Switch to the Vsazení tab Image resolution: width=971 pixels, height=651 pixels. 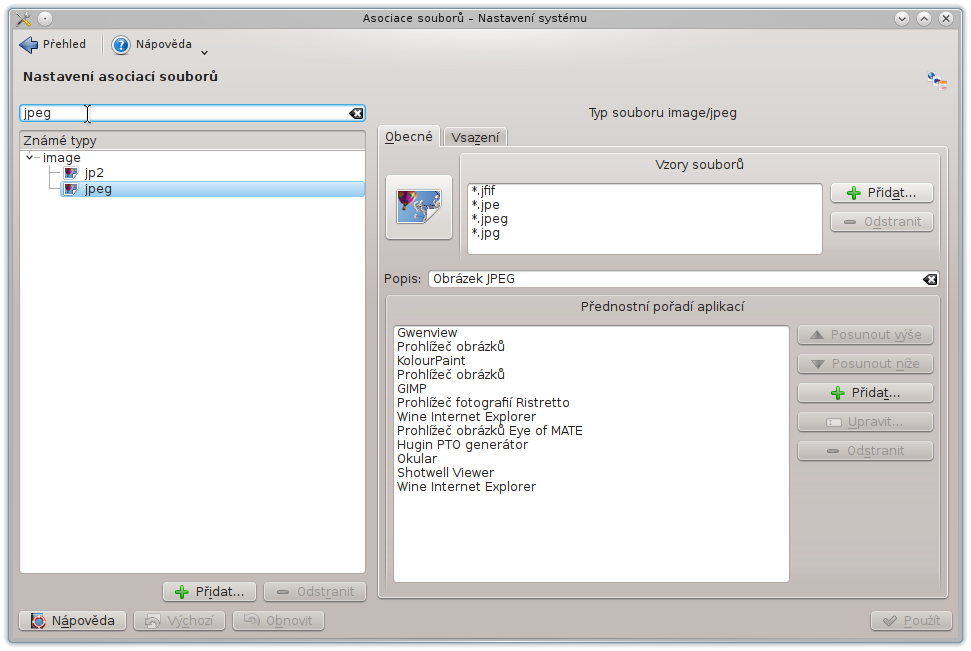click(x=475, y=138)
